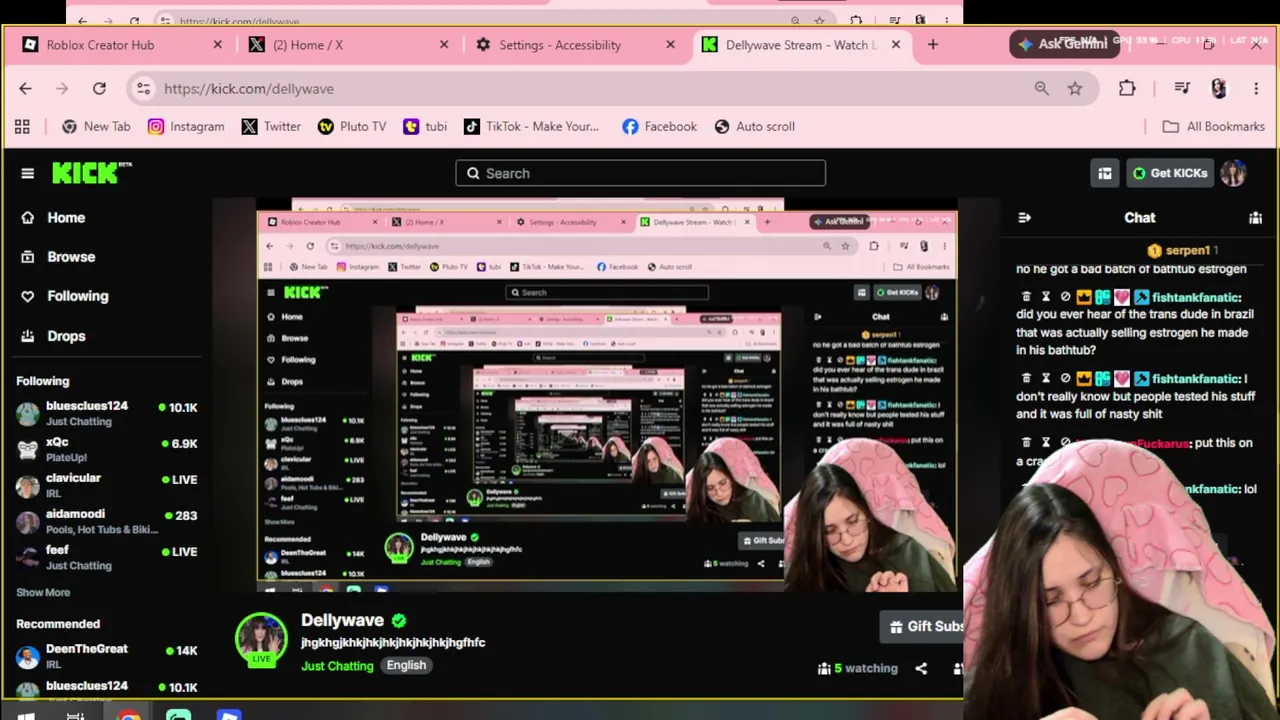This screenshot has height=720, width=1280.
Task: Click the English language tag
Action: pyautogui.click(x=406, y=665)
